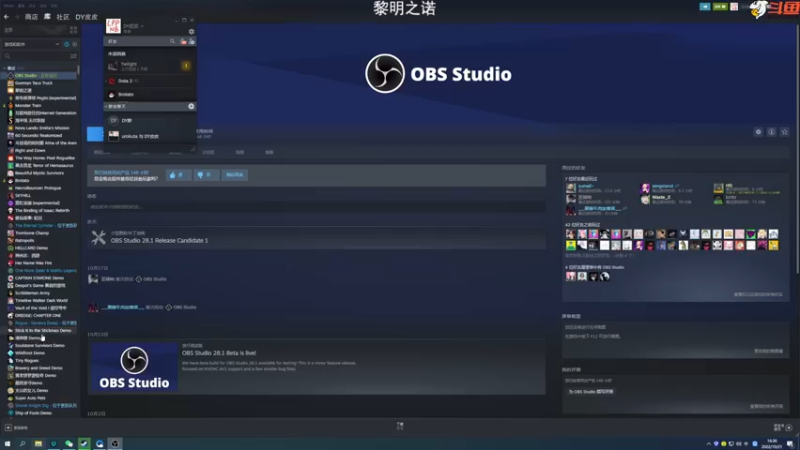
Task: Click write a review for OBS Studio
Action: click(591, 392)
